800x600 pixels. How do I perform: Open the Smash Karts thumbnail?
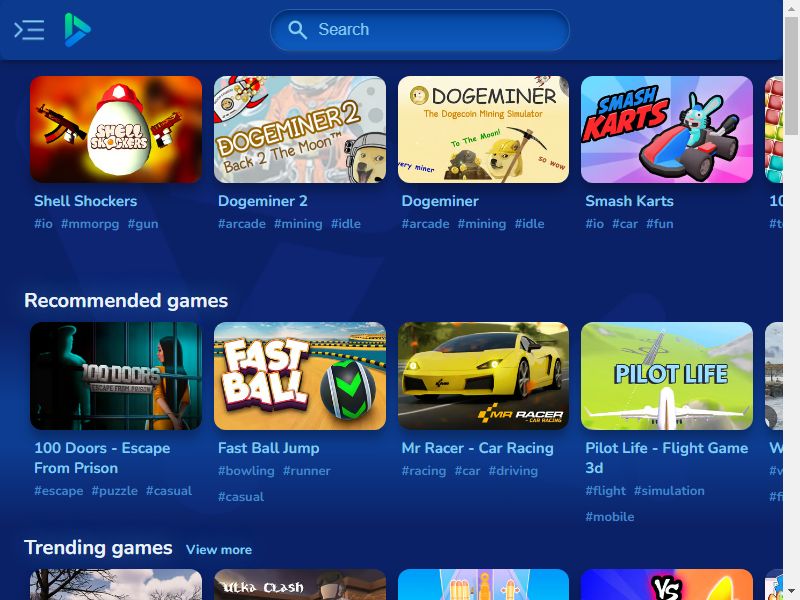(667, 130)
